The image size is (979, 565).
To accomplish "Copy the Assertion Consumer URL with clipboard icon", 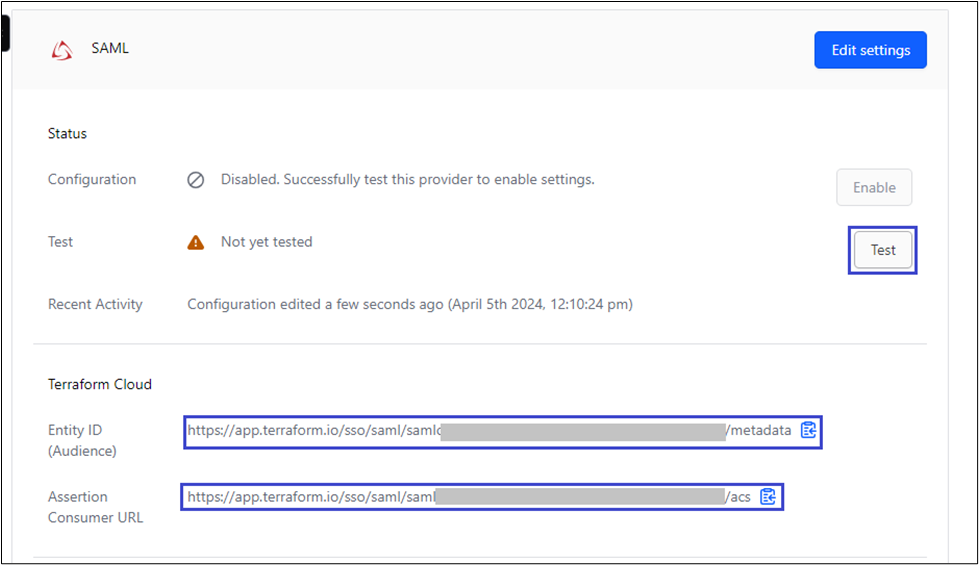I will (x=768, y=497).
